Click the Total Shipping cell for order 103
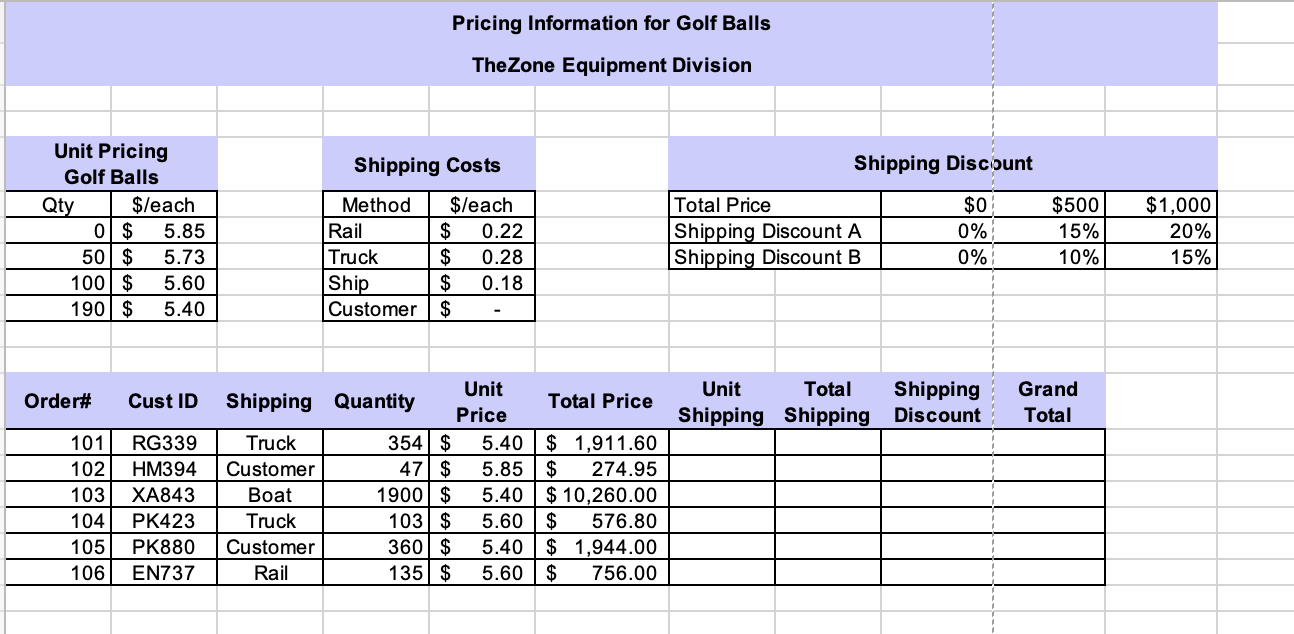Viewport: 1294px width, 634px height. coord(827,495)
